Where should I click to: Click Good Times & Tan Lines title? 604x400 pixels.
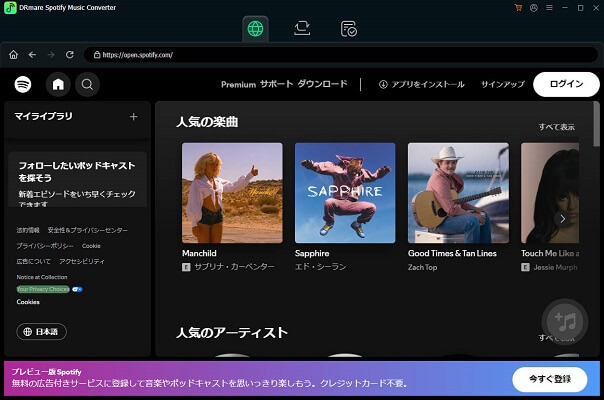452,253
